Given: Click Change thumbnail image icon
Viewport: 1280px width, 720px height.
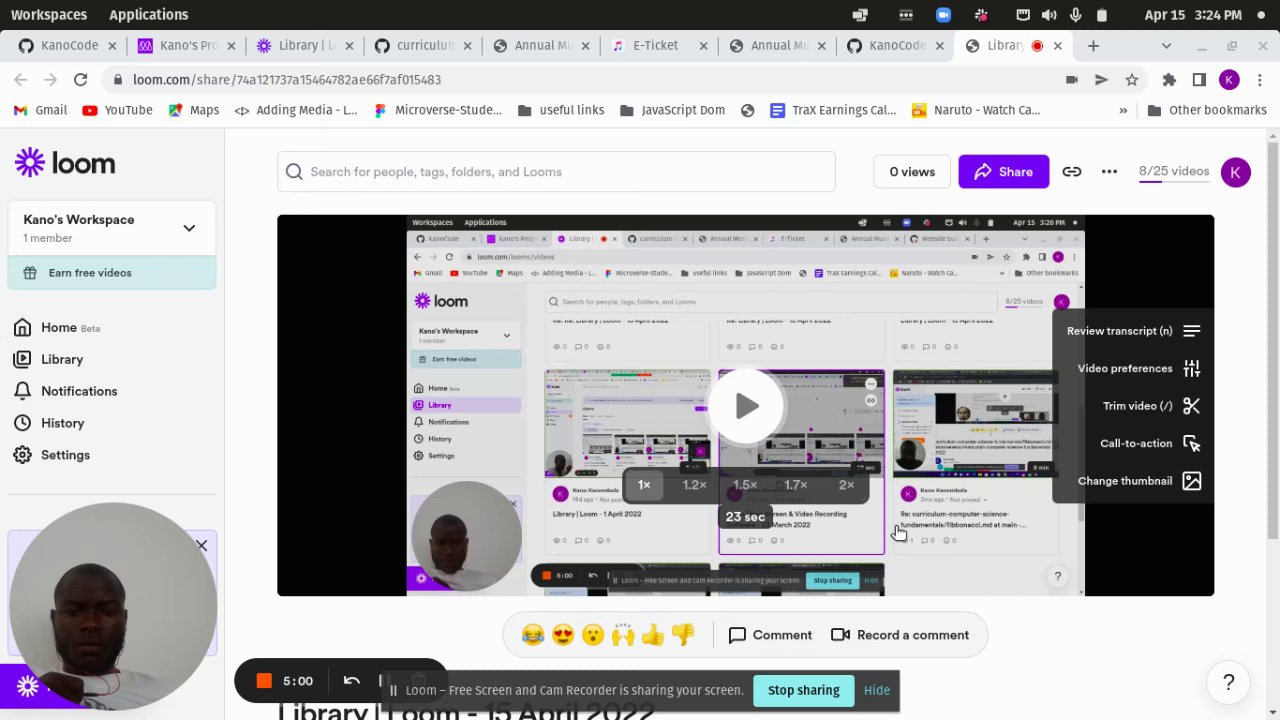Looking at the screenshot, I should click(1191, 481).
